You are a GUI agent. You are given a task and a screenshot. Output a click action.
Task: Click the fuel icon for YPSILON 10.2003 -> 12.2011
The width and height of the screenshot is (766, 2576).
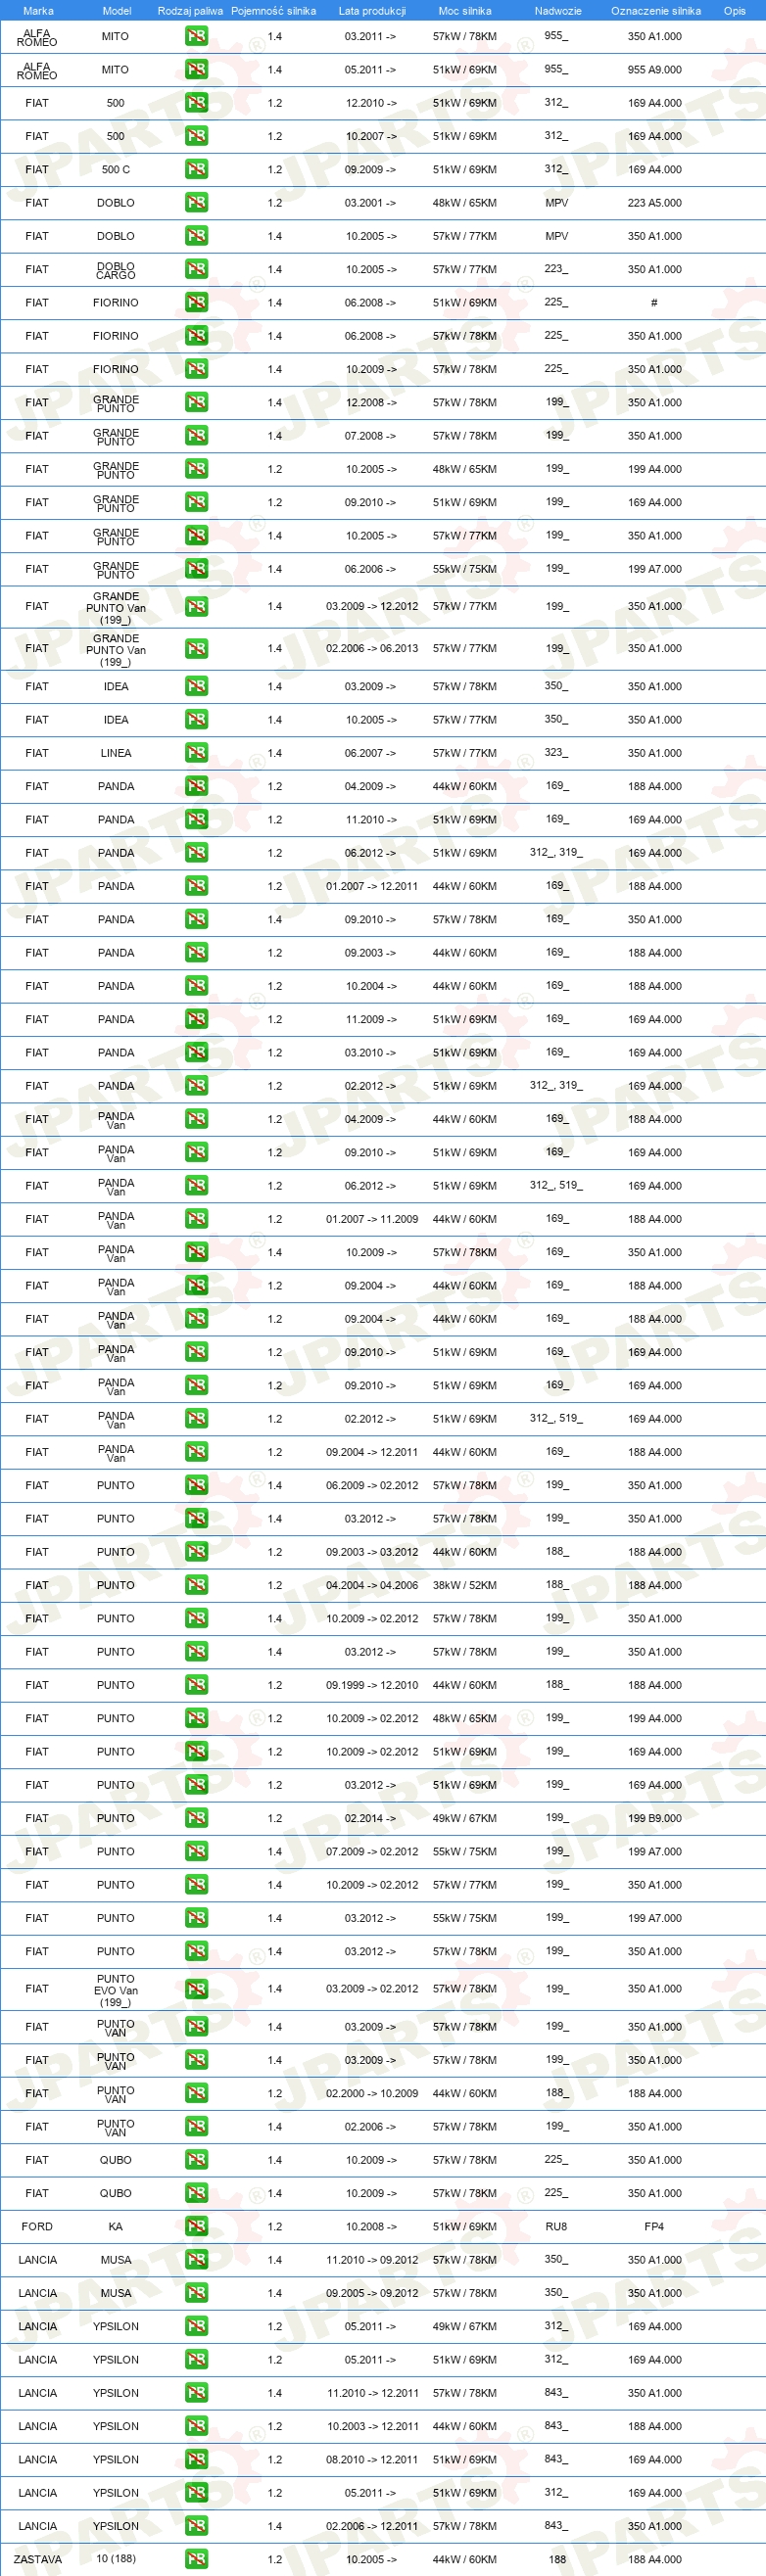point(196,2426)
